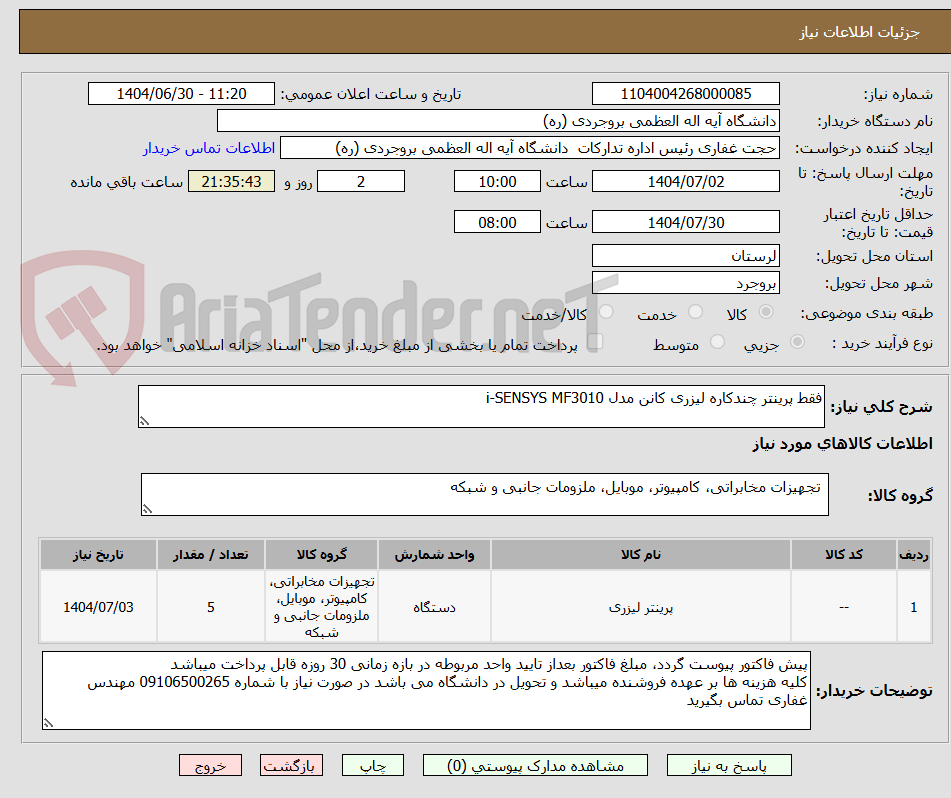Image resolution: width=951 pixels, height=798 pixels.
Task: Click the پاسخ به نیاز button
Action: 729,765
